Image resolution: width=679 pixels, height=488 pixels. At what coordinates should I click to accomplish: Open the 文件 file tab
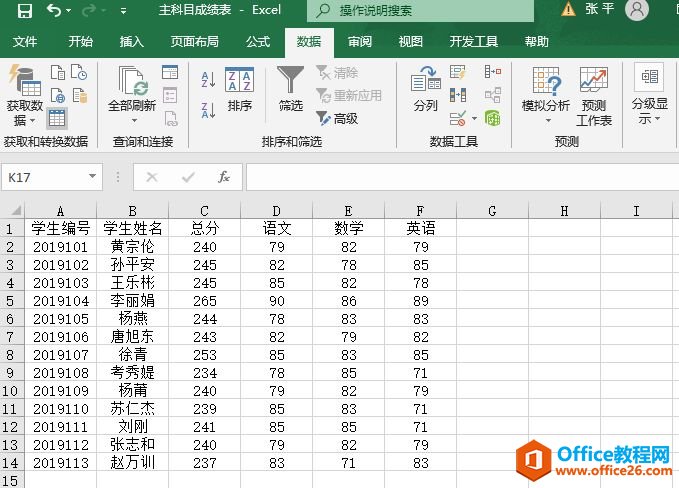pyautogui.click(x=25, y=42)
